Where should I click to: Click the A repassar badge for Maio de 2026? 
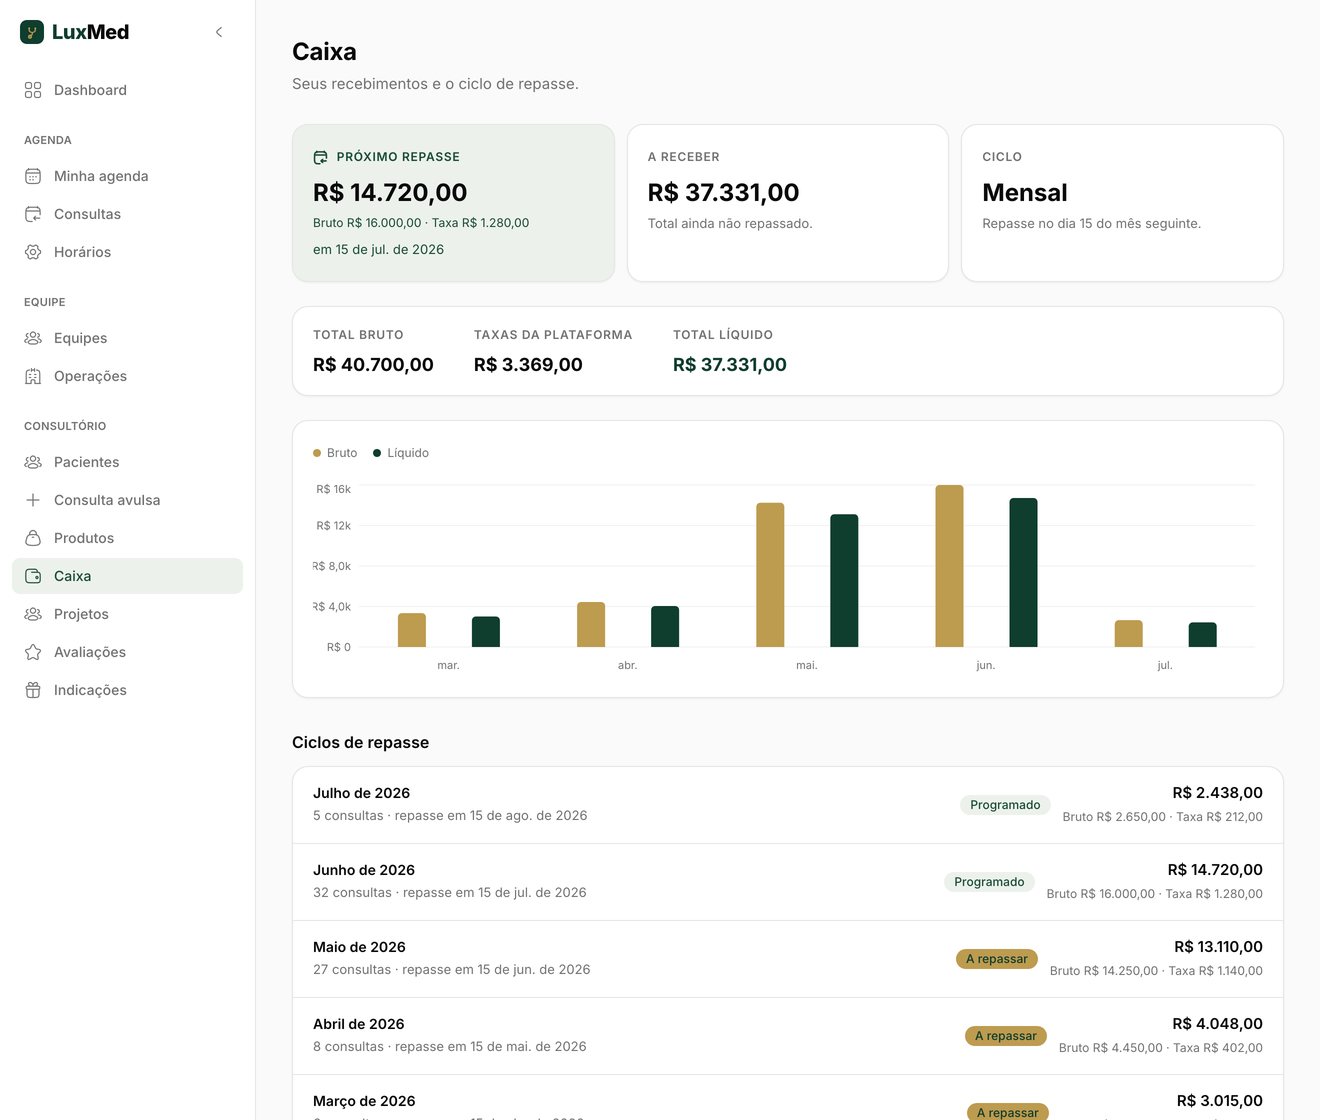point(997,959)
